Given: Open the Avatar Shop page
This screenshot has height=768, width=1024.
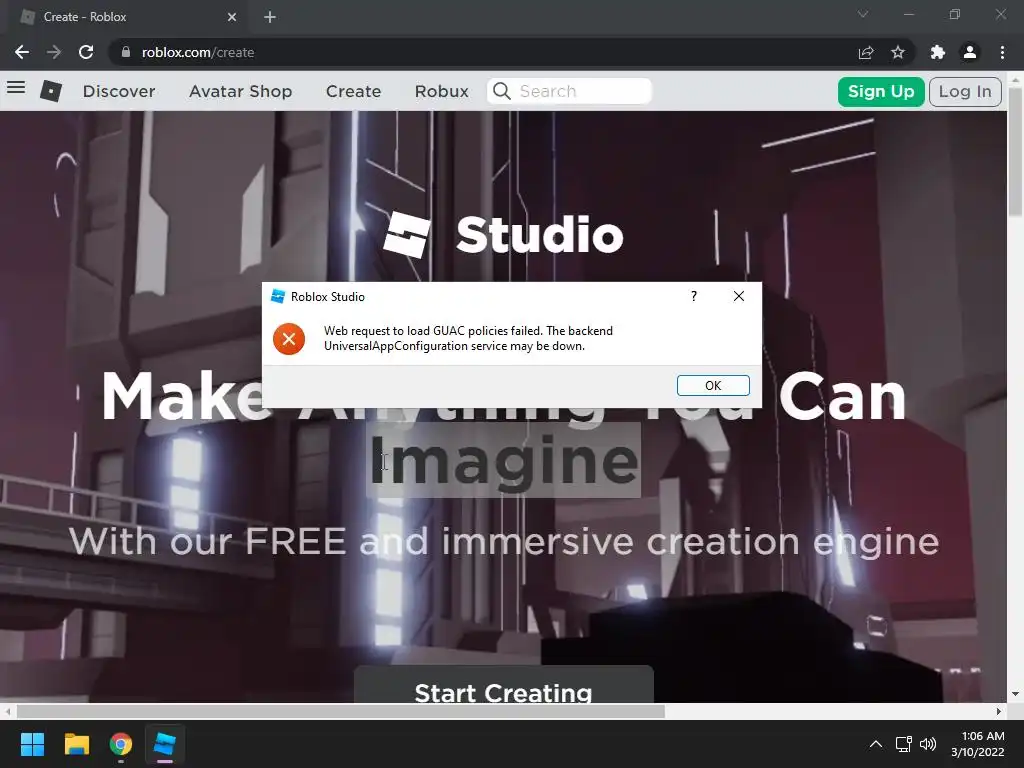Looking at the screenshot, I should click(240, 91).
